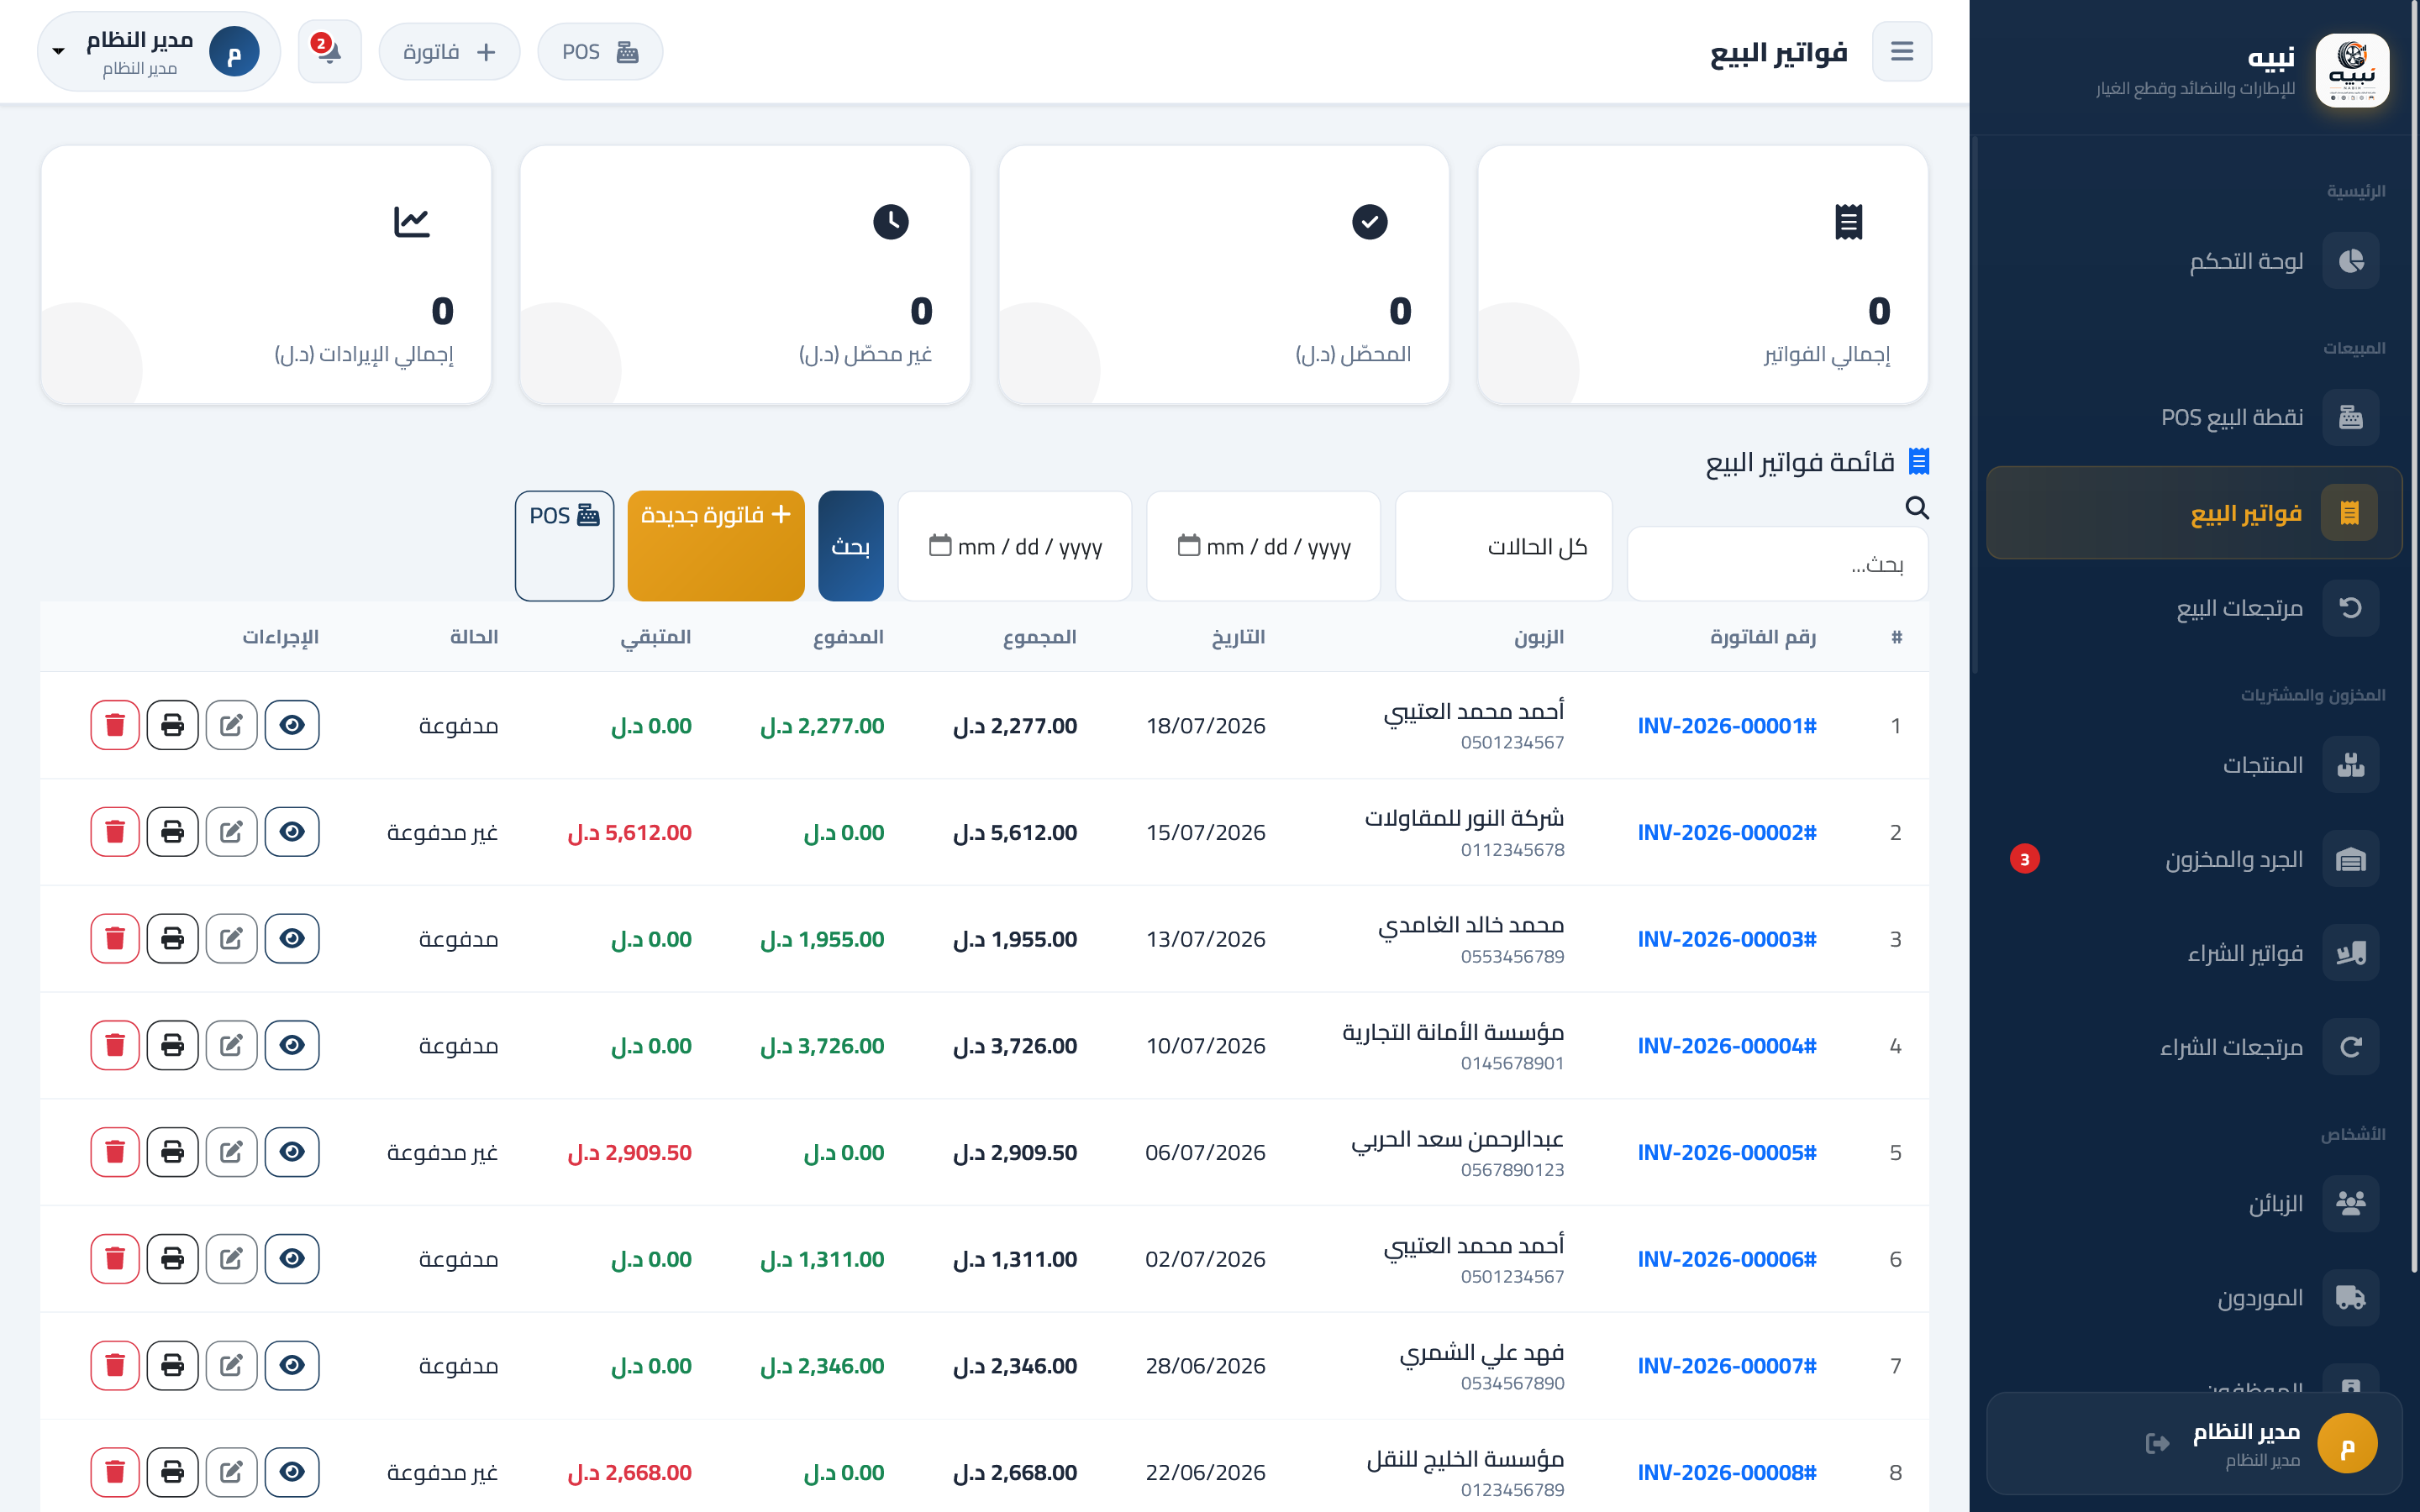Print invoice INV-2026-00003
The height and width of the screenshot is (1512, 2420).
(173, 939)
